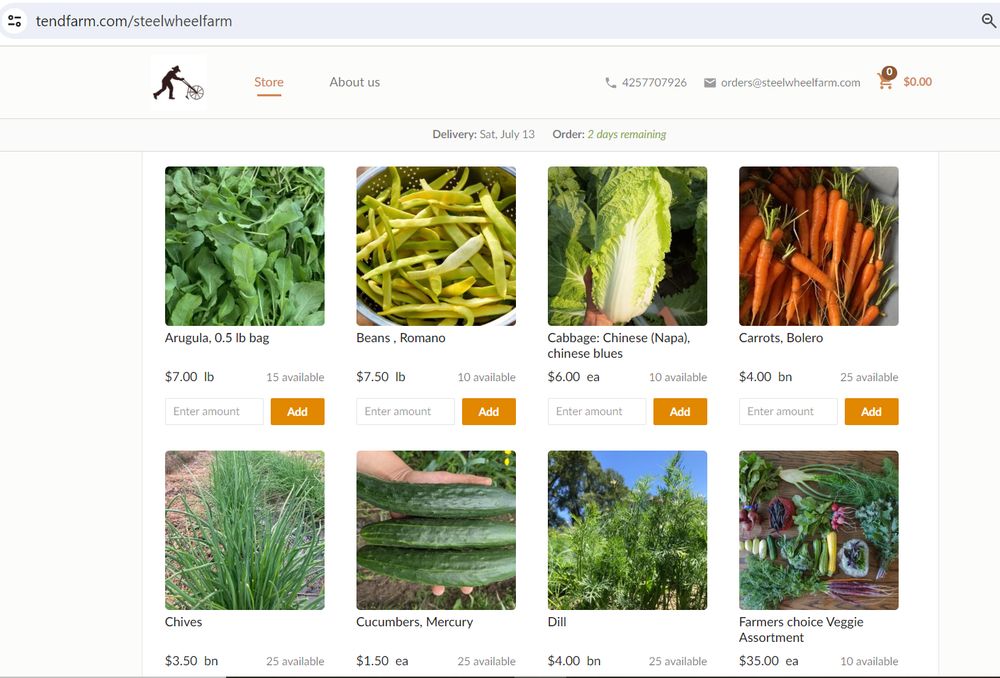Click the 'Cucumbers, Mercury' title
Viewport: 1000px width, 678px height.
(415, 622)
